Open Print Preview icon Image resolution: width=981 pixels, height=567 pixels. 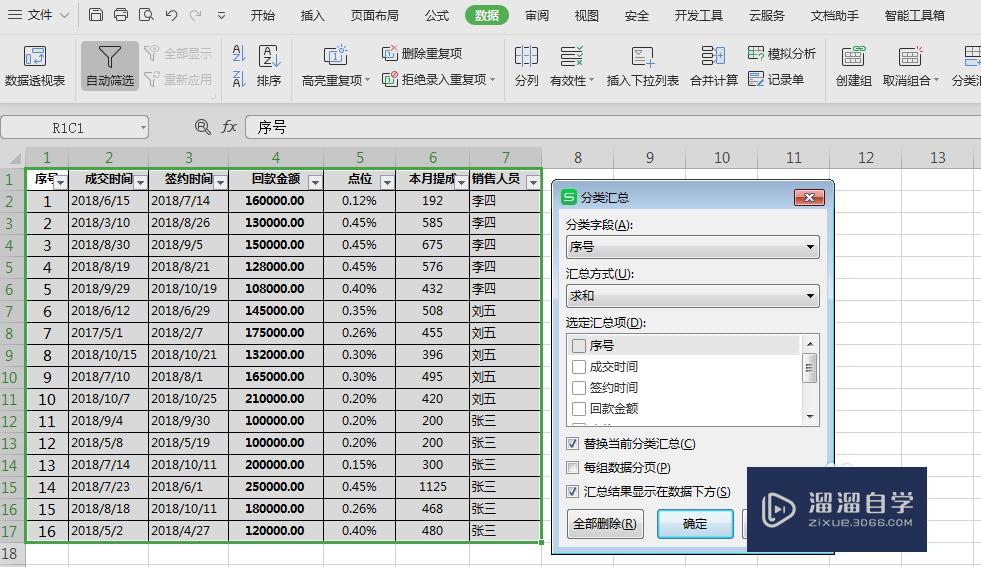pos(146,14)
